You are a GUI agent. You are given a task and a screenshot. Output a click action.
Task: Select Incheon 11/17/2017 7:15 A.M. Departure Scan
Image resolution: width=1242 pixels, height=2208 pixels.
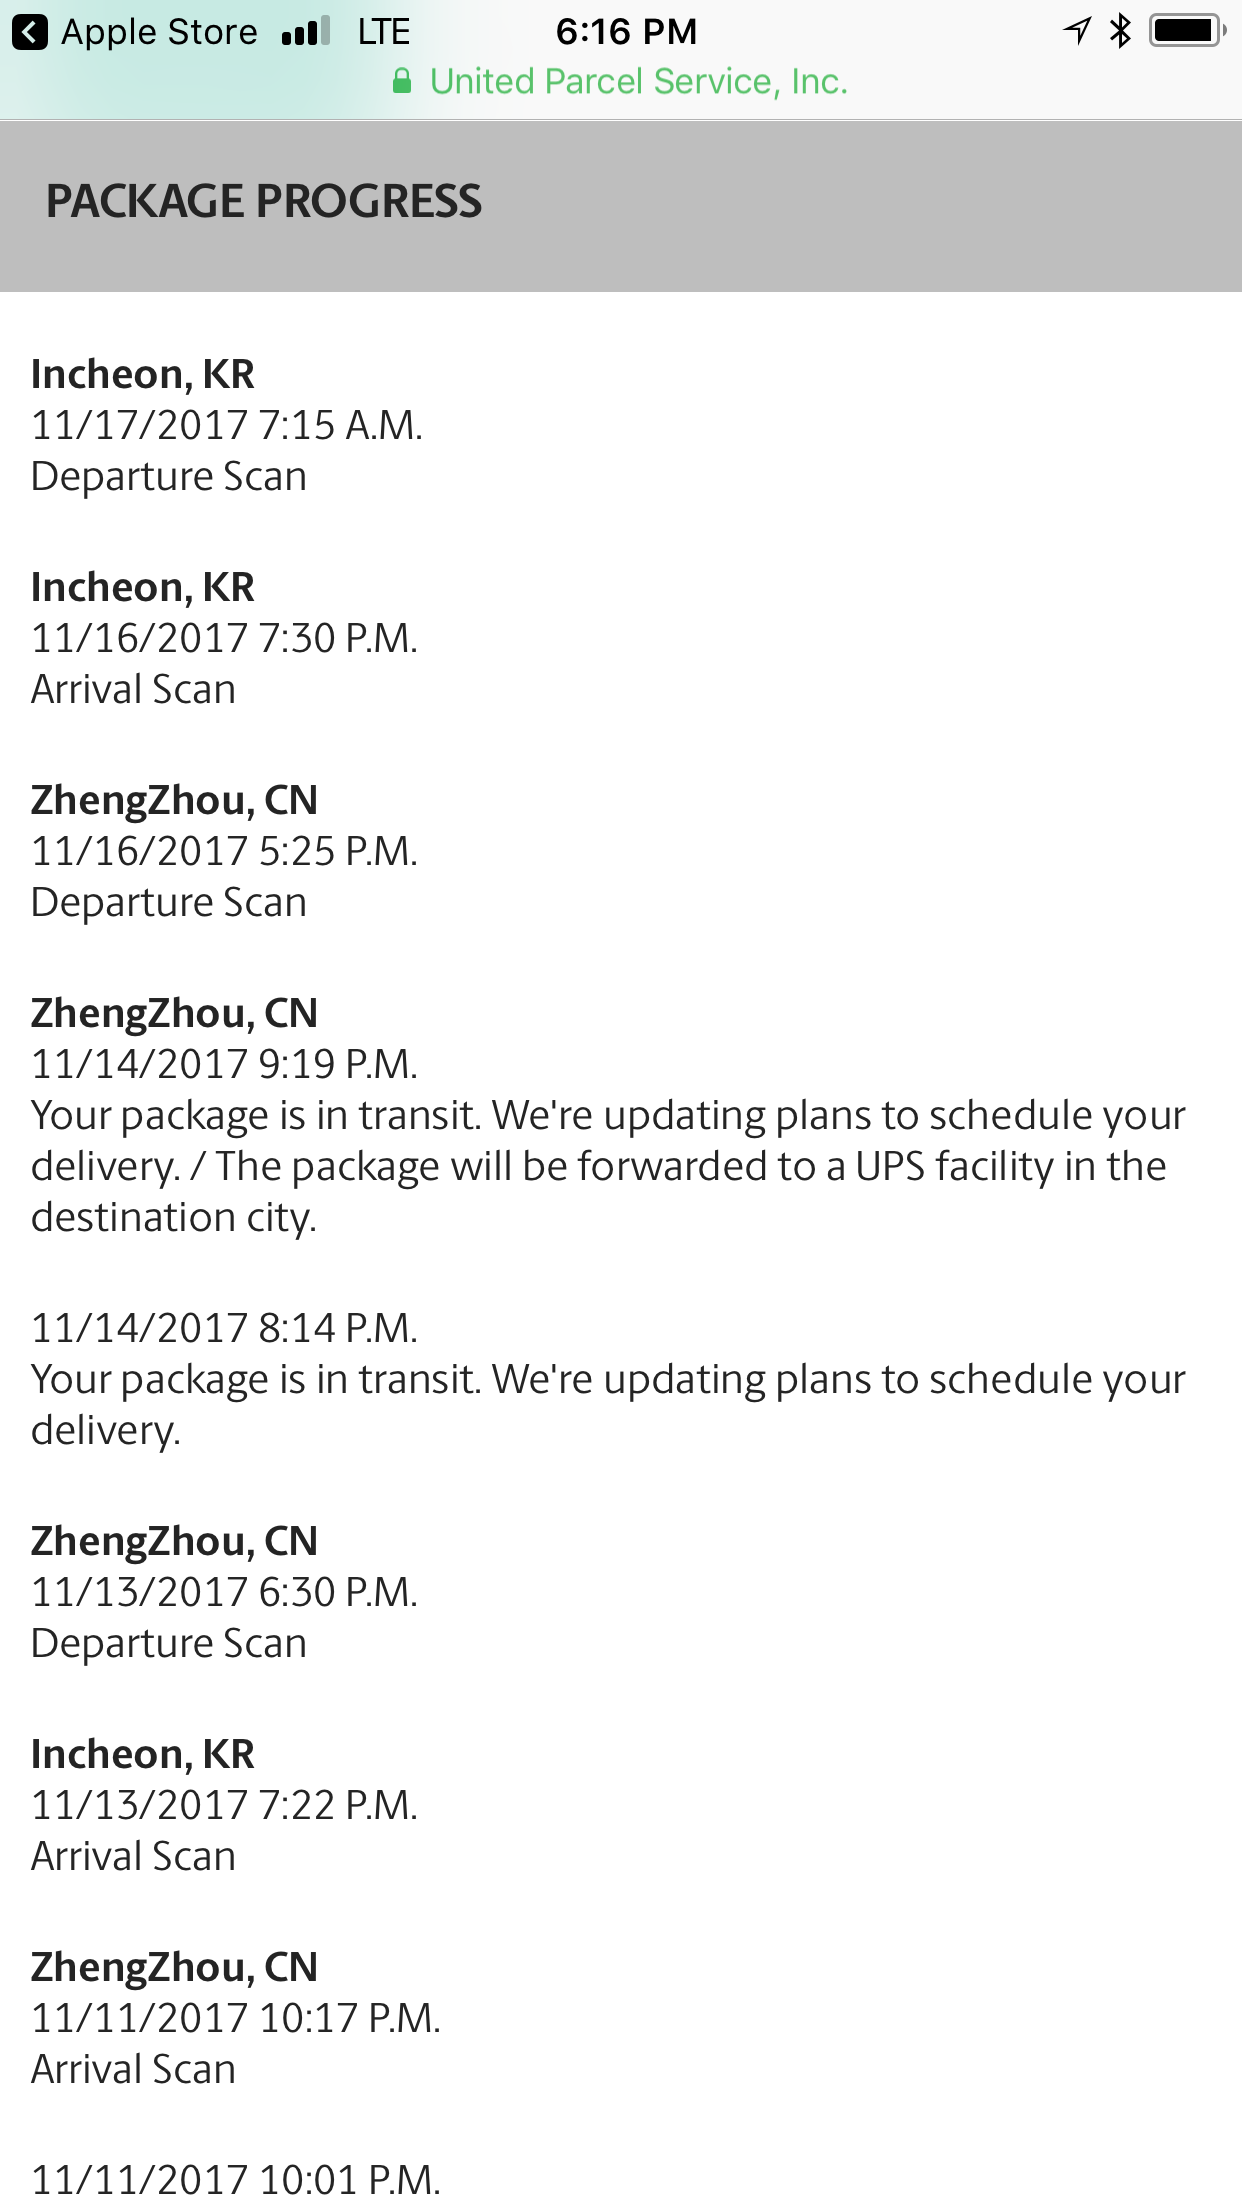point(227,425)
